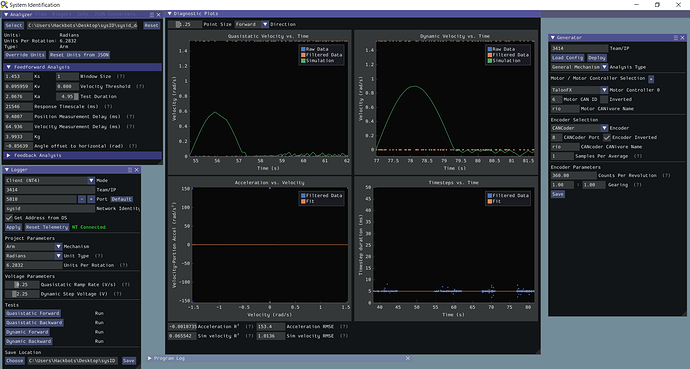690x369 pixels.
Task: Collapse the Diagnostic Plots triangle
Action: click(170, 14)
